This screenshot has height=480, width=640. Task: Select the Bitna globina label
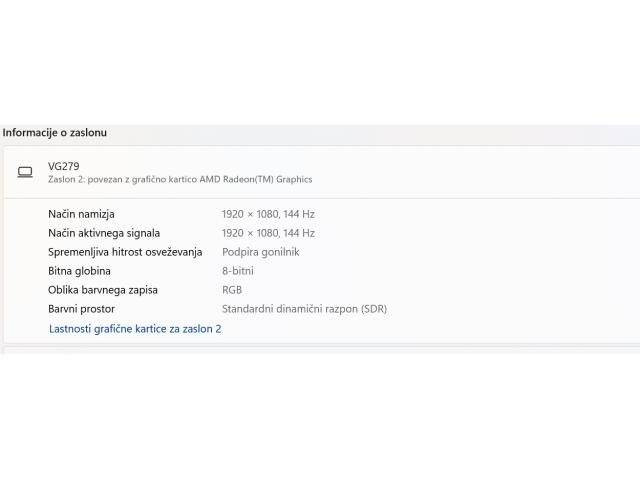pyautogui.click(x=79, y=271)
